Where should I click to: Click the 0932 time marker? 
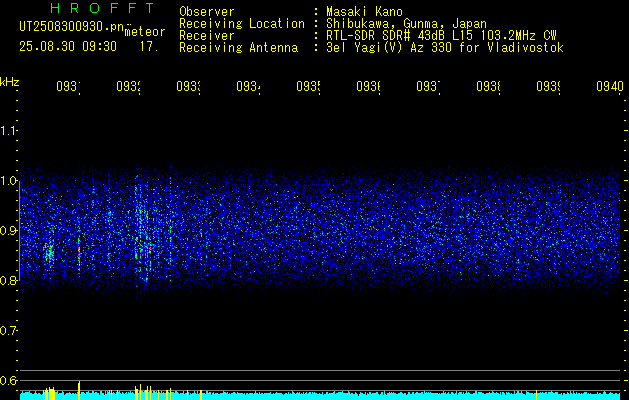point(128,87)
